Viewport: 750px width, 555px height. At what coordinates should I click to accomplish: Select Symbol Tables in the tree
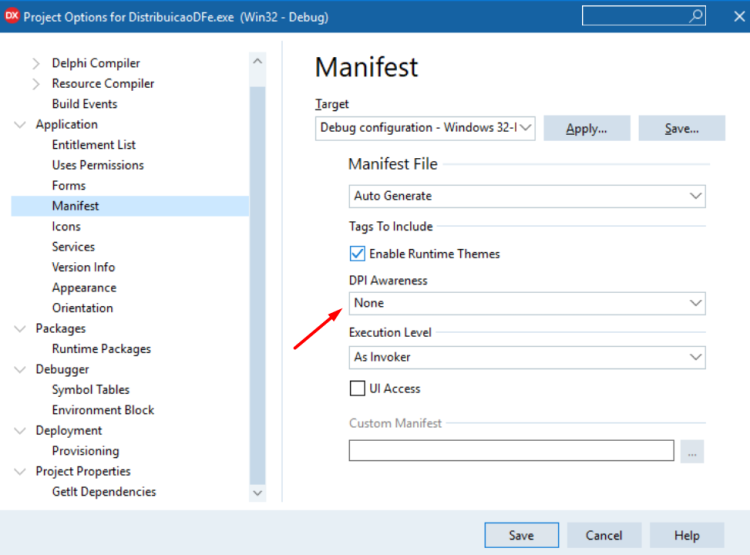91,389
